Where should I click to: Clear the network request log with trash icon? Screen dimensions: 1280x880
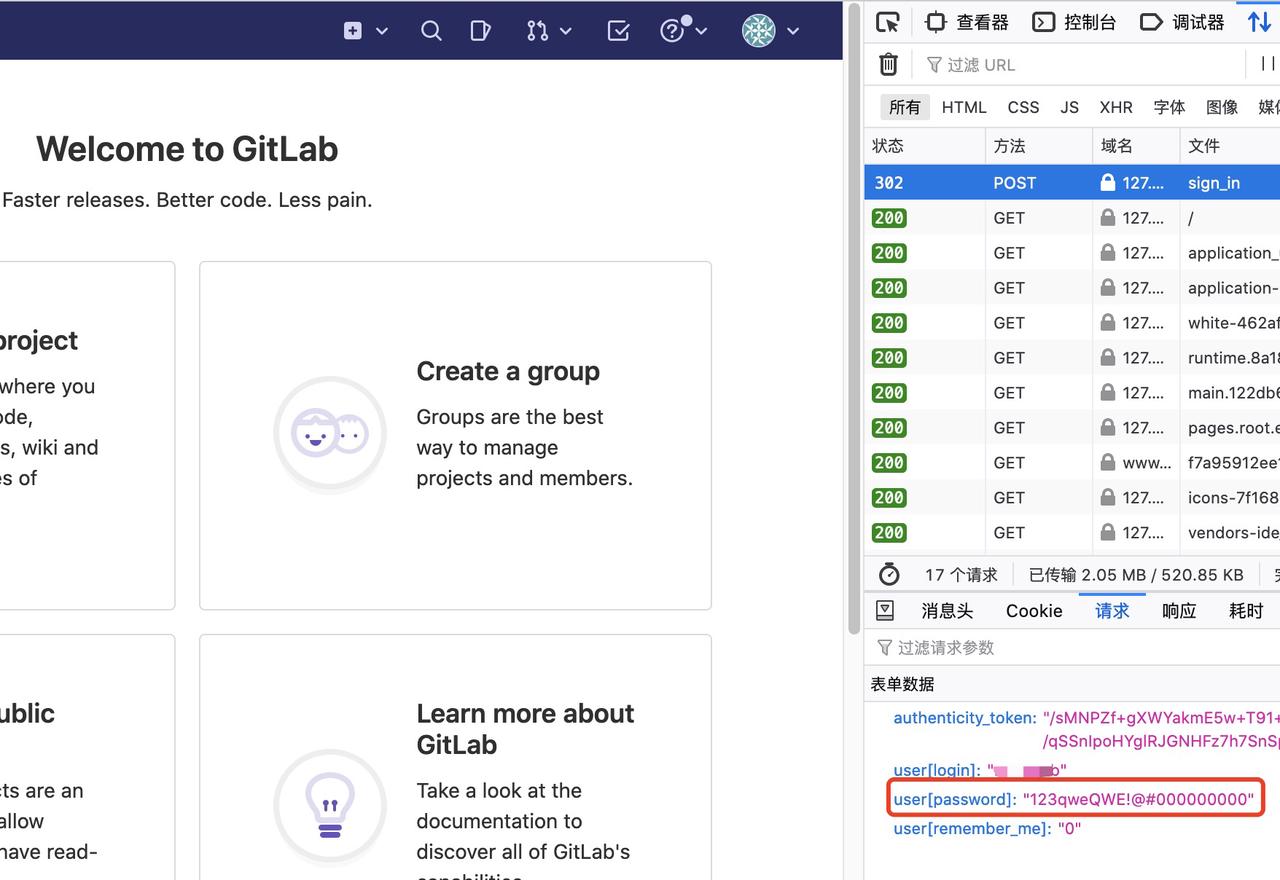pyautogui.click(x=888, y=63)
